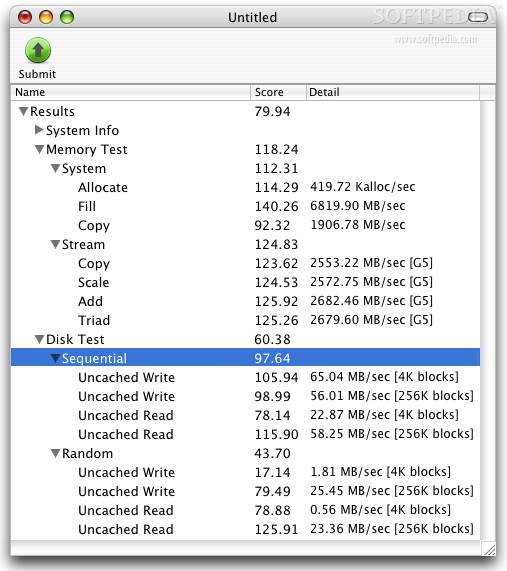Sort by the Name column header
This screenshot has width=507, height=571.
[130, 92]
